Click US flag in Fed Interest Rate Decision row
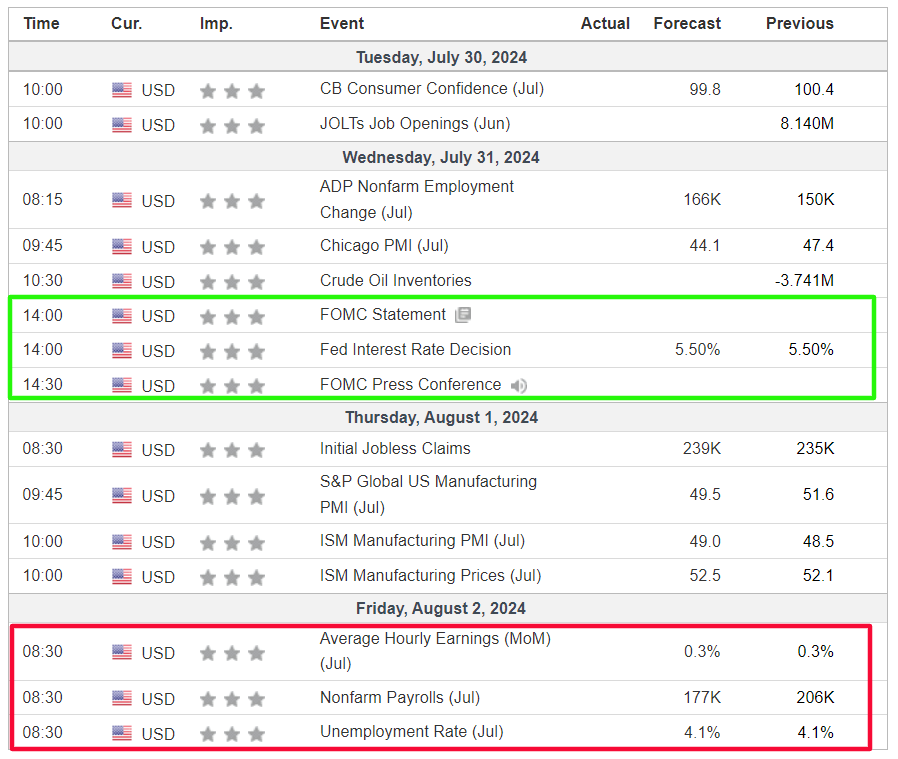Image resolution: width=898 pixels, height=759 pixels. tap(122, 350)
